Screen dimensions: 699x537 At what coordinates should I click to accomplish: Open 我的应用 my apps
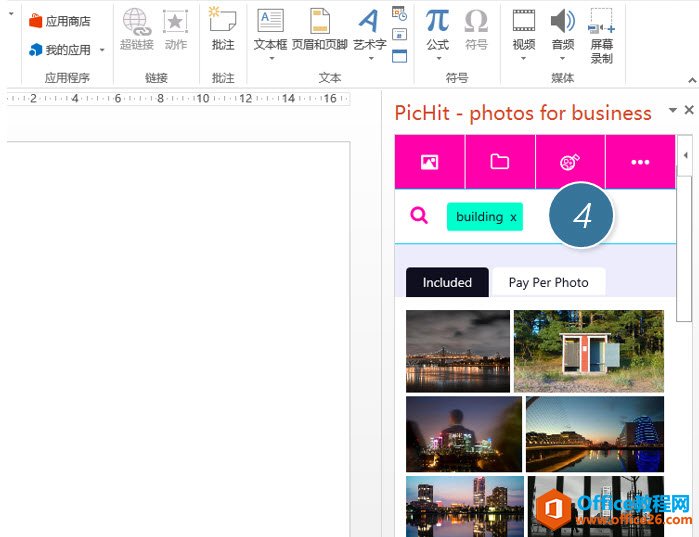pos(60,49)
